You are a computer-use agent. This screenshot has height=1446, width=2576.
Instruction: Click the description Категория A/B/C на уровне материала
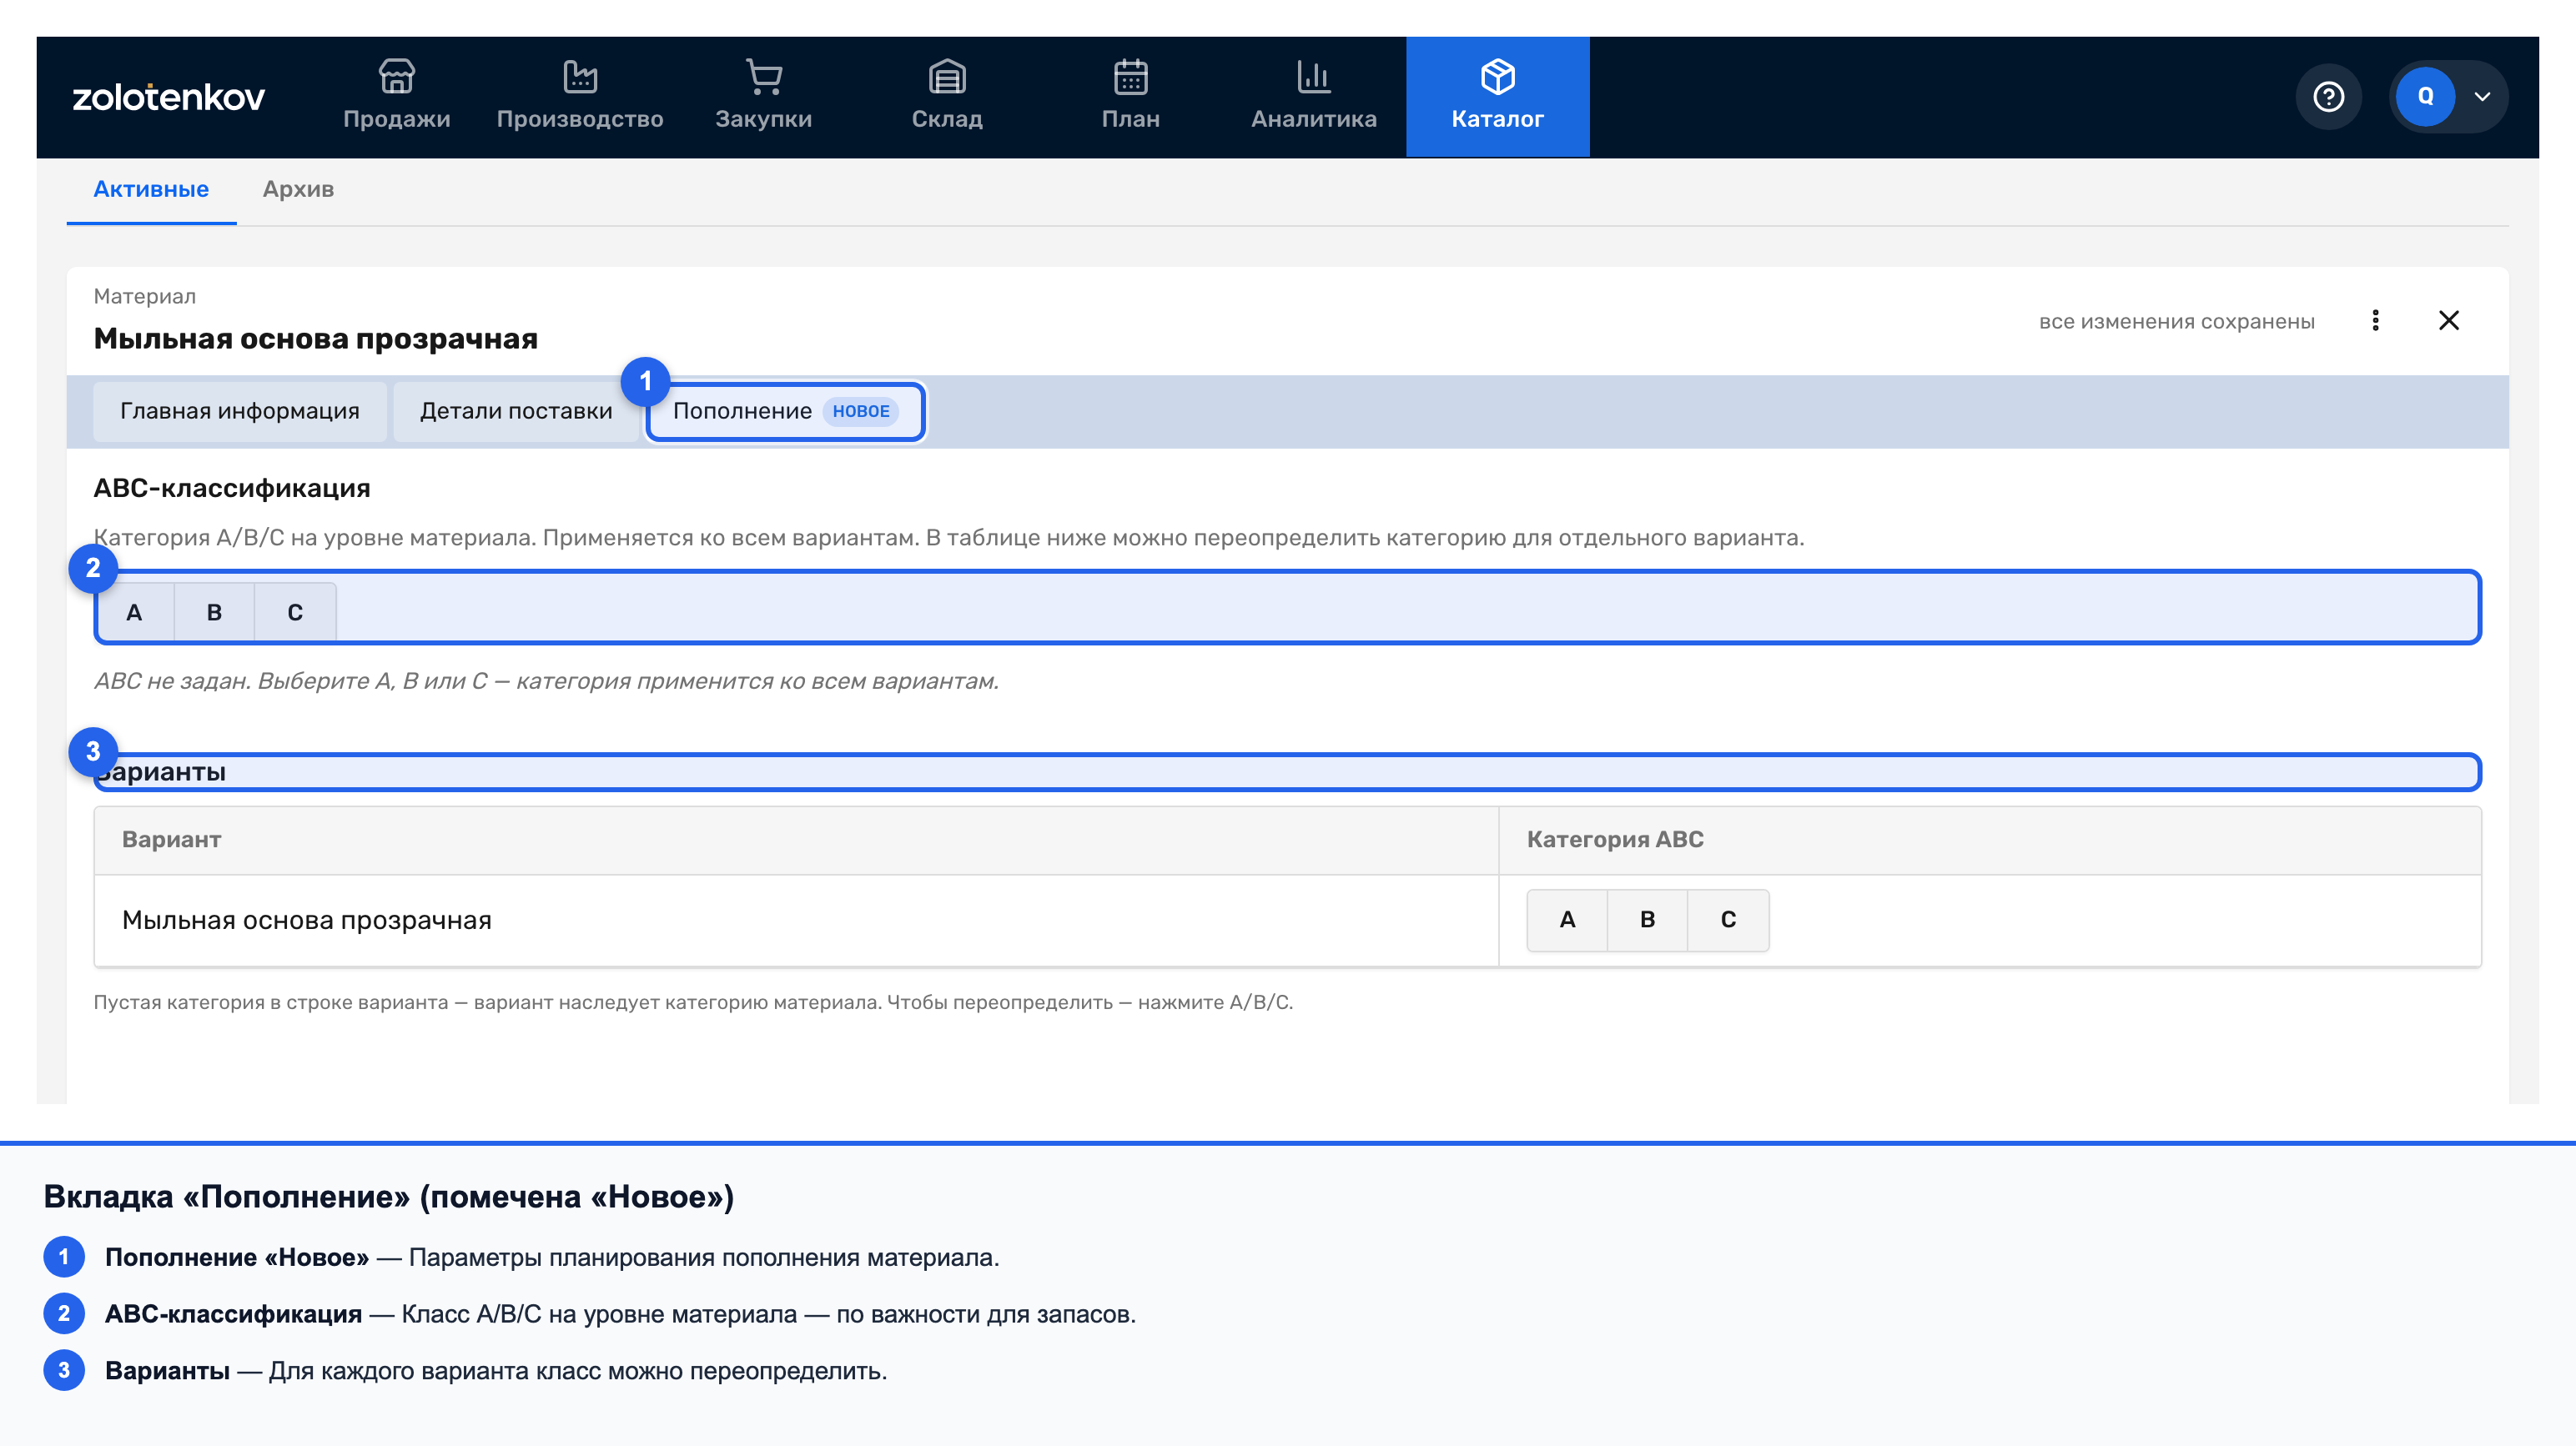tap(949, 538)
